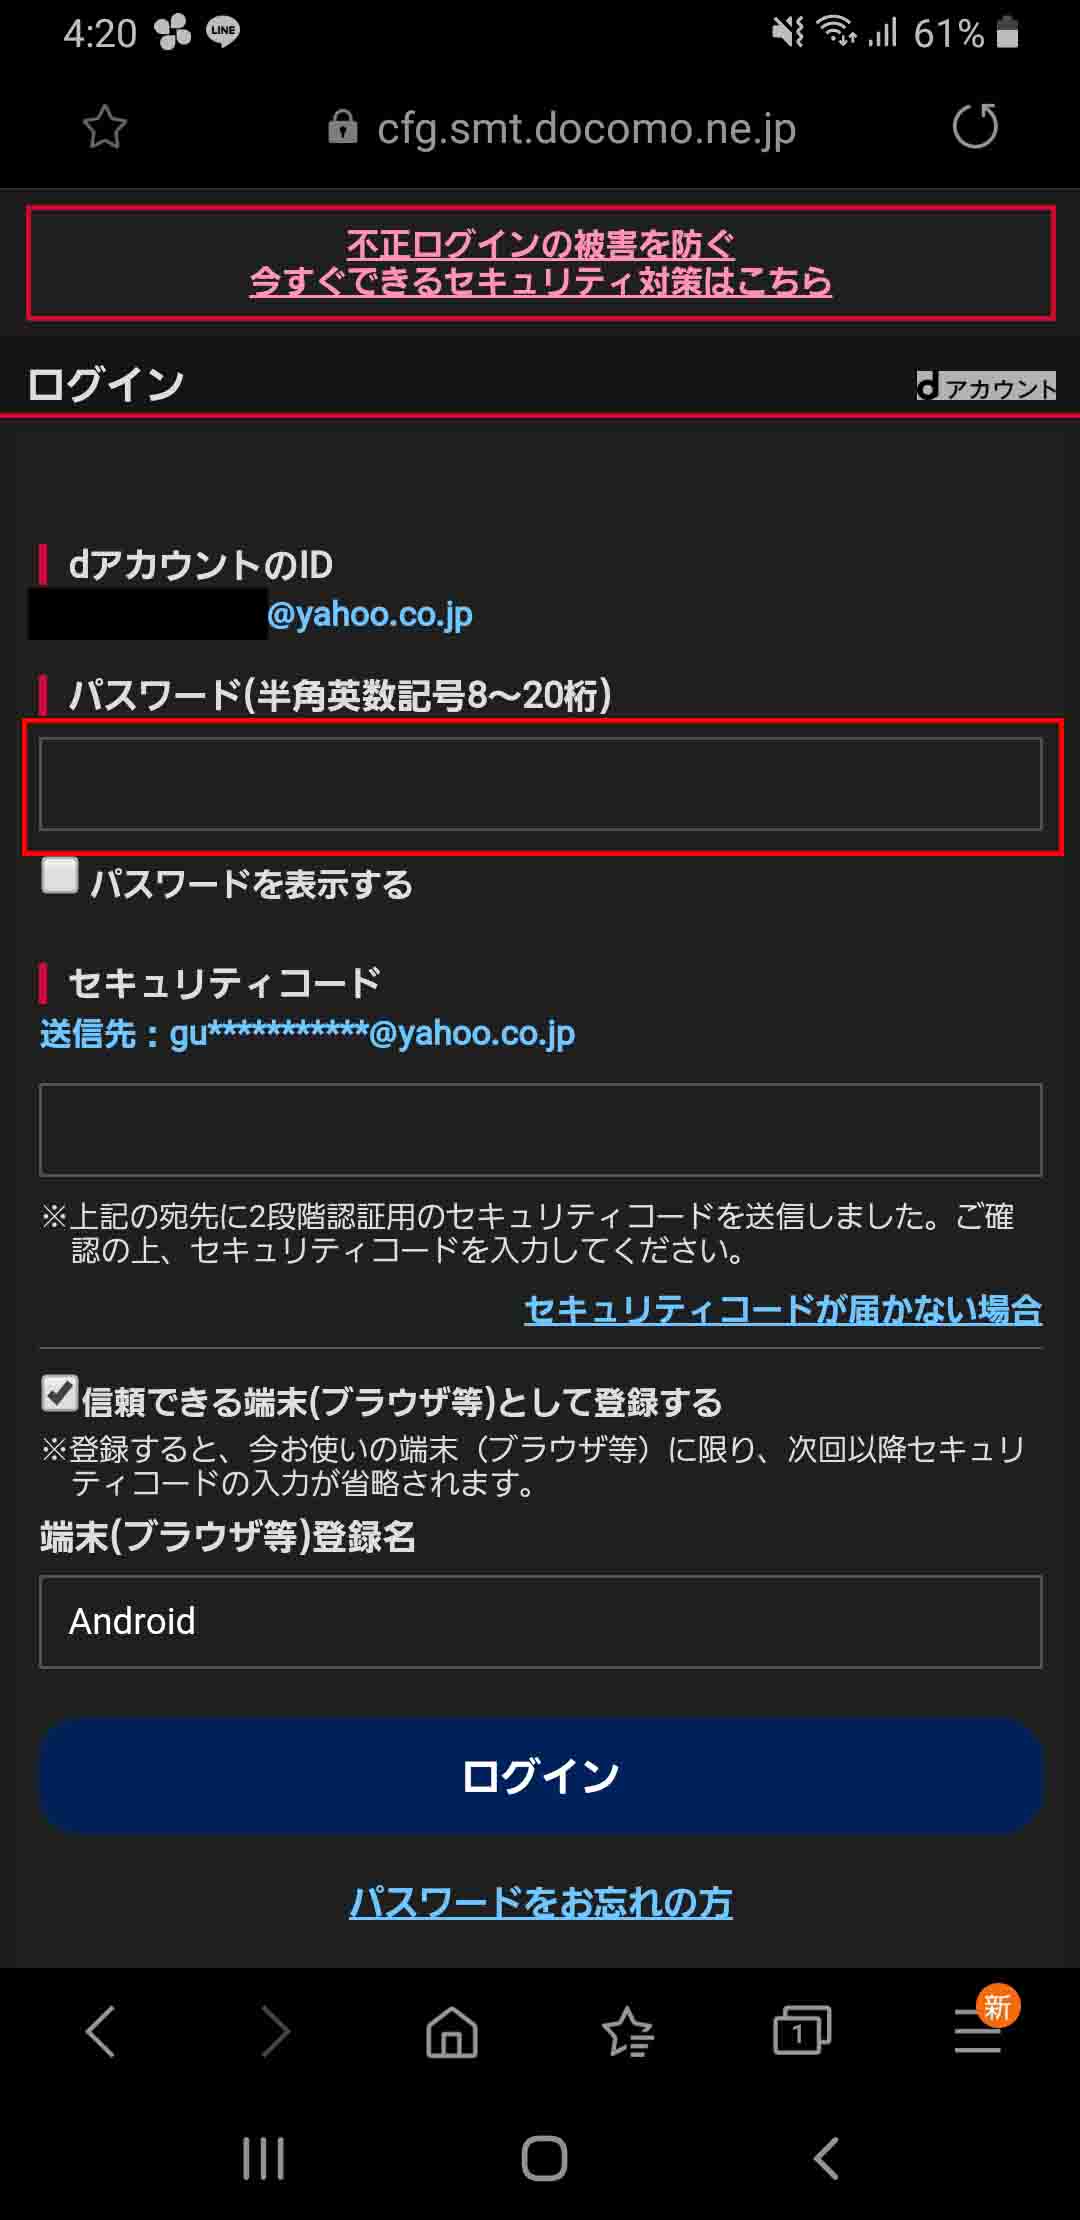Tap the blue ログイン button
1080x2220 pixels.
(x=541, y=1776)
